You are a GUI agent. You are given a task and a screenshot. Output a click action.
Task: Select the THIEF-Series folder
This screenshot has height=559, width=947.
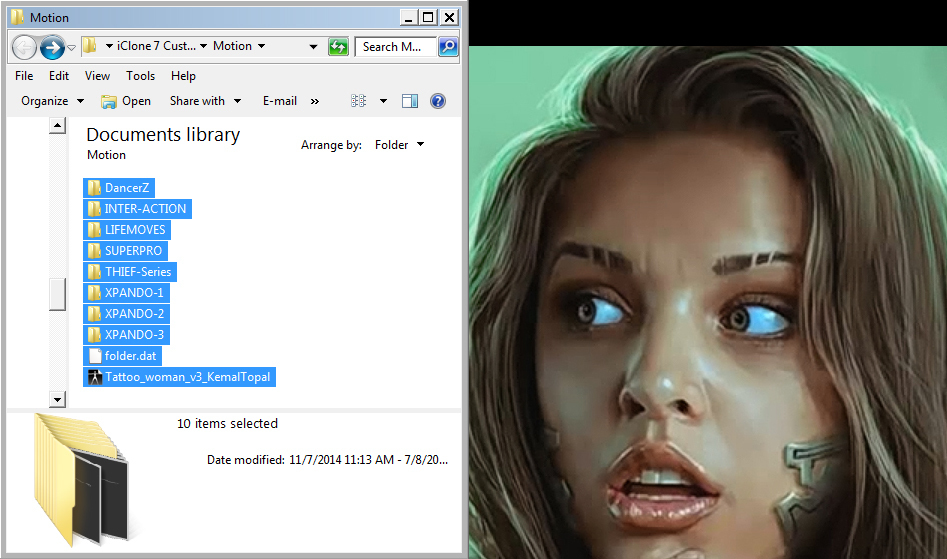click(130, 272)
